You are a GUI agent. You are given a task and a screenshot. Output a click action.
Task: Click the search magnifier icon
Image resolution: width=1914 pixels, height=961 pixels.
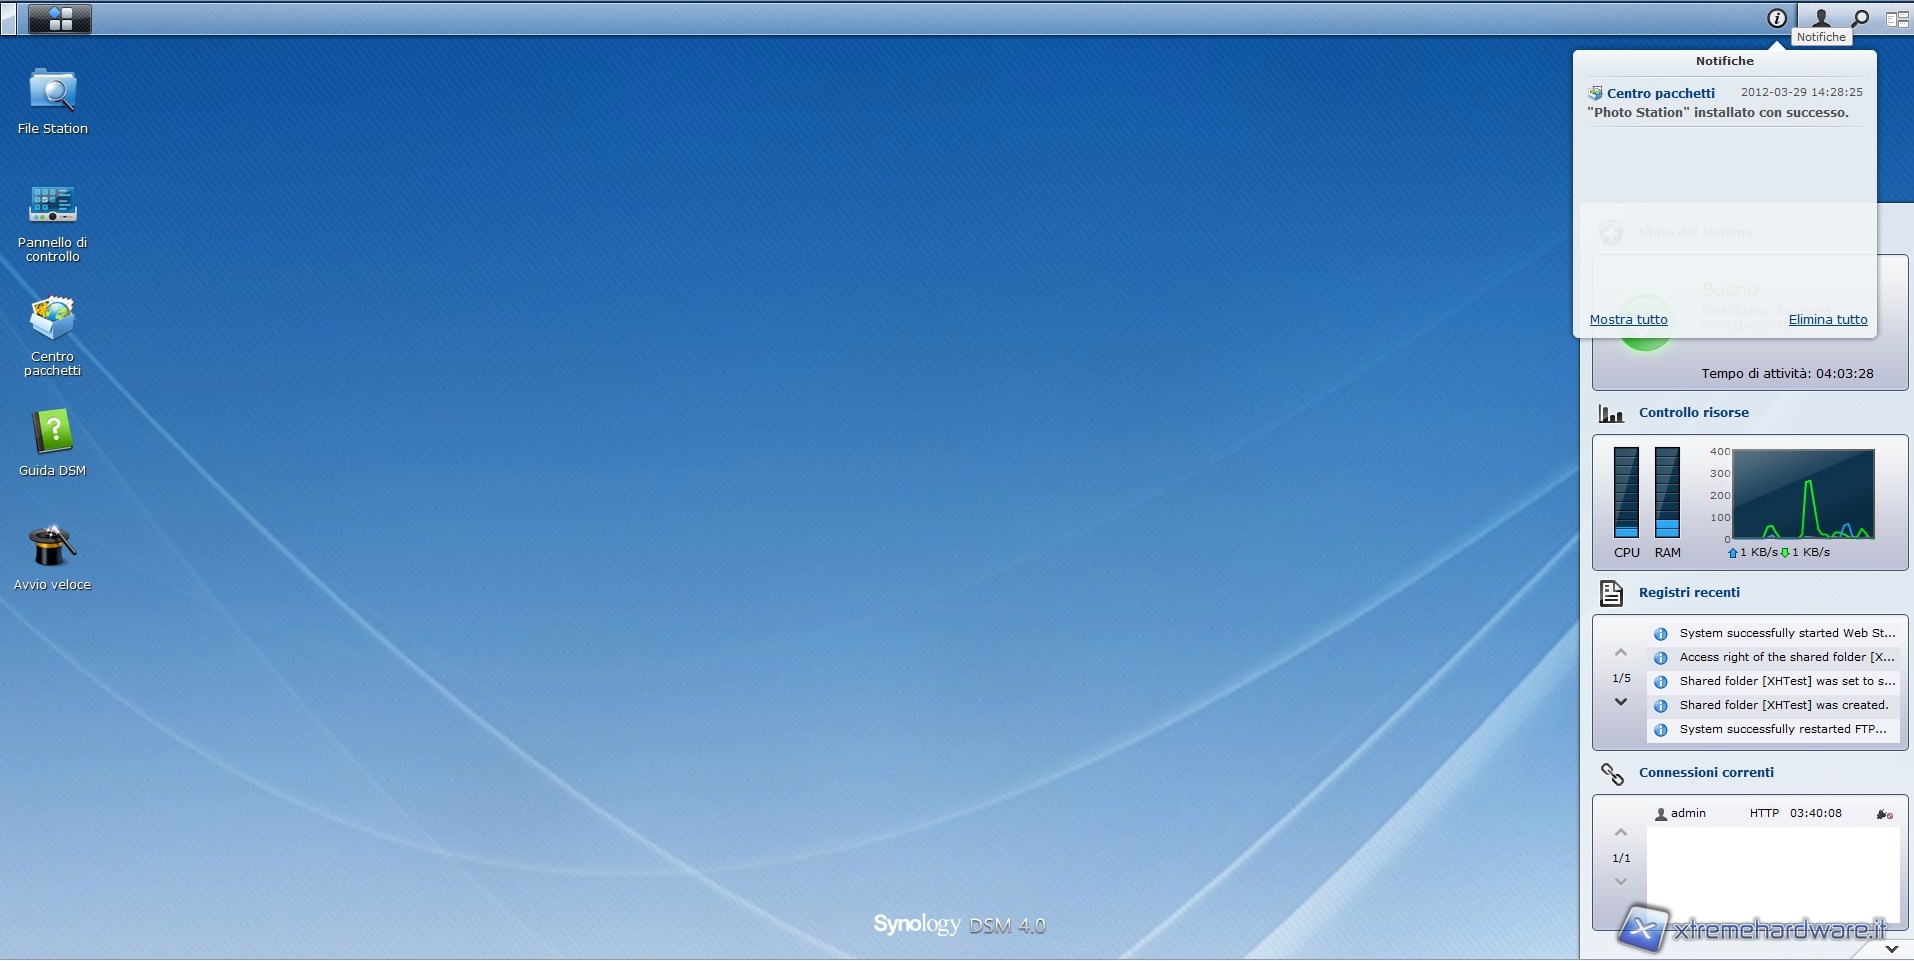click(x=1860, y=18)
